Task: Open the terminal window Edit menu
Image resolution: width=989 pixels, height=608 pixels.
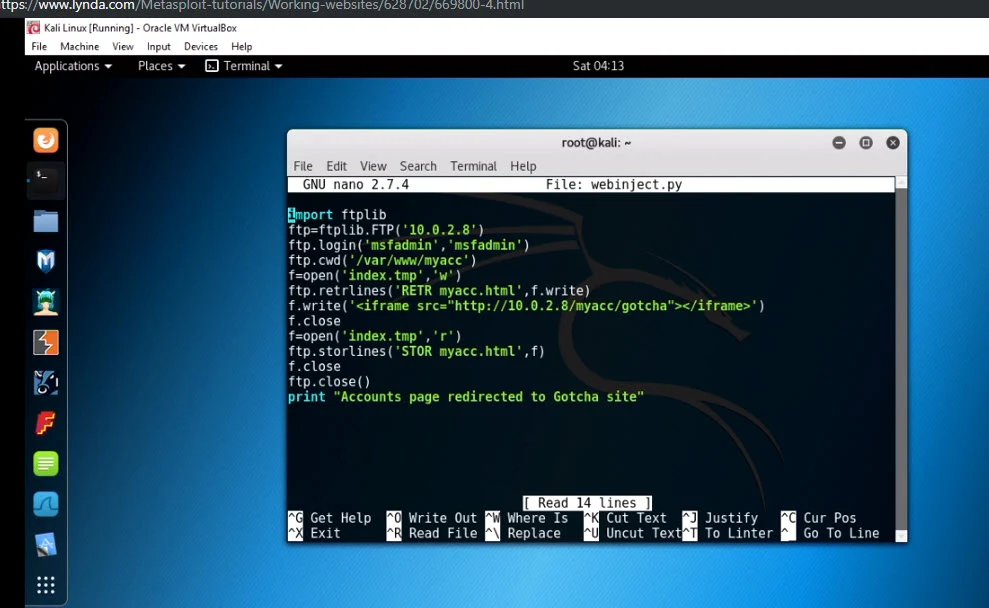Action: click(336, 166)
